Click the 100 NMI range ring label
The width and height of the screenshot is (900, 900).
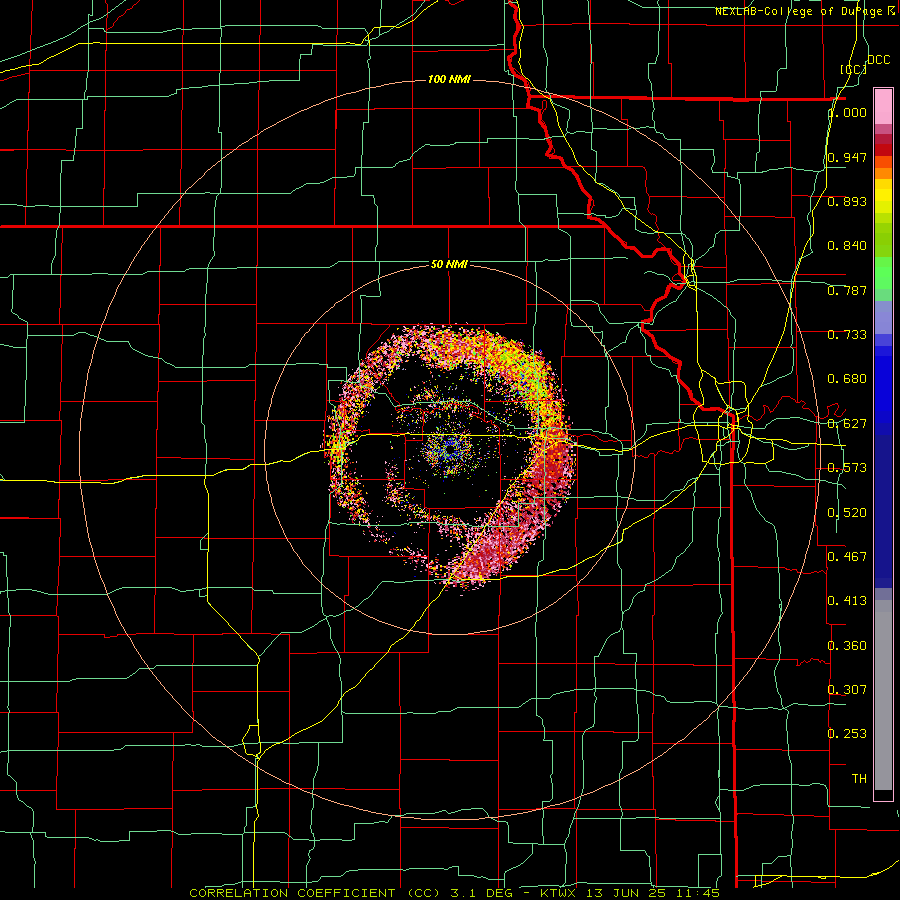[x=449, y=79]
